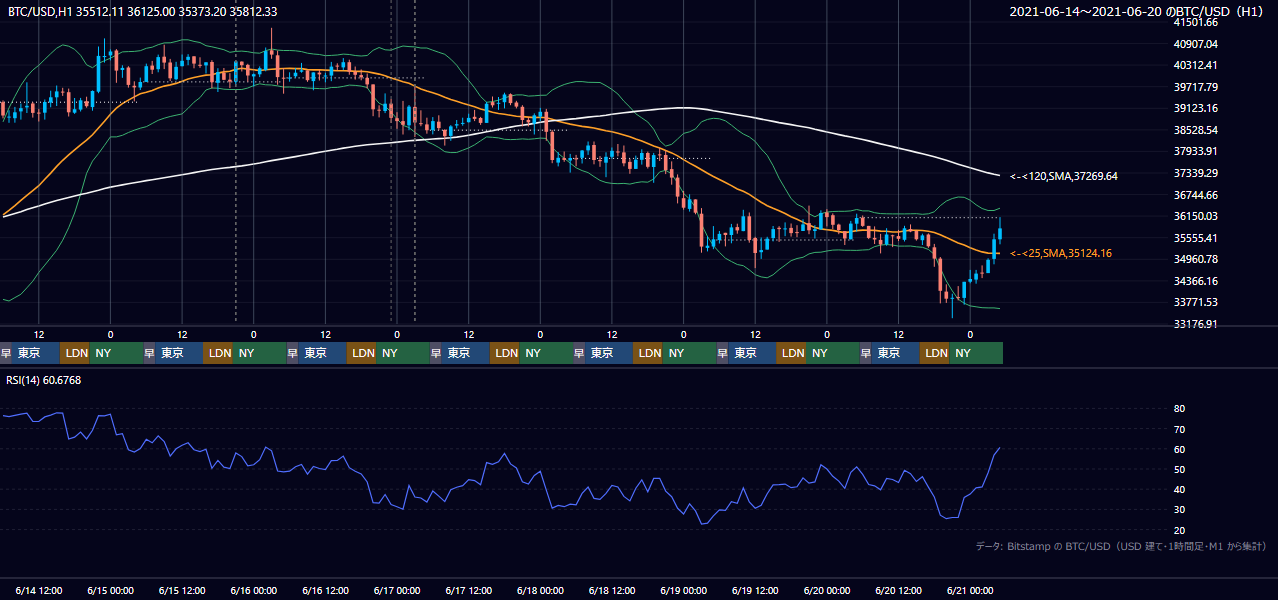The height and width of the screenshot is (600, 1278).
Task: Click price axis value 36744.66
Action: tap(1195, 195)
